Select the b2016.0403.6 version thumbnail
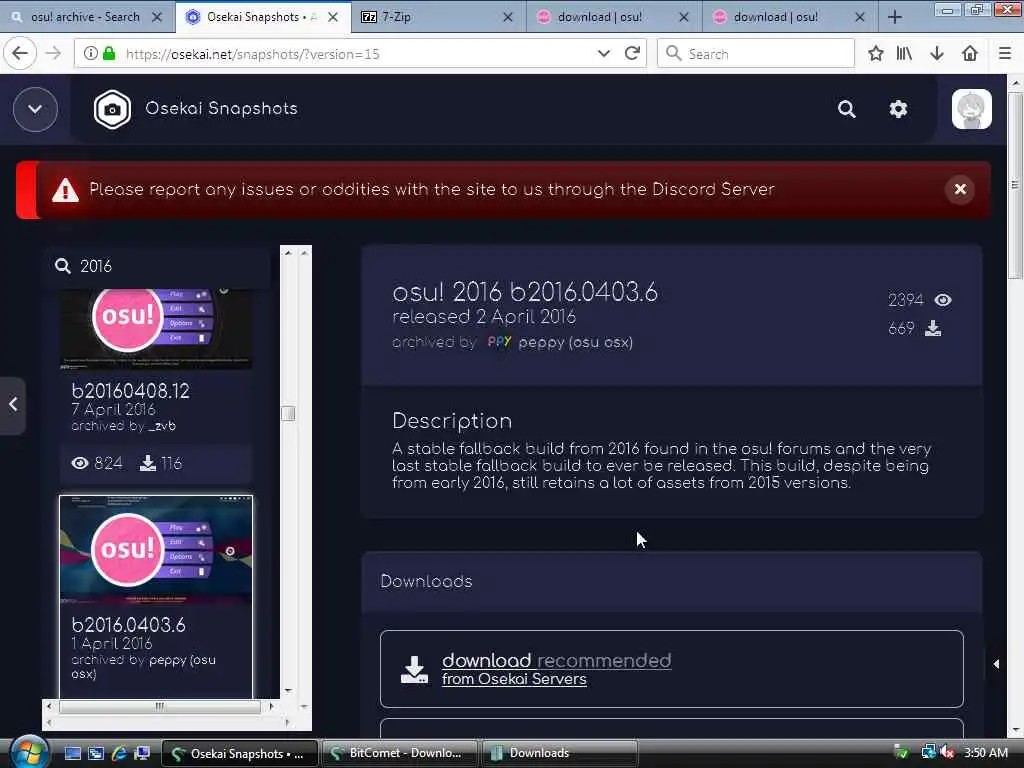1024x768 pixels. (x=156, y=549)
